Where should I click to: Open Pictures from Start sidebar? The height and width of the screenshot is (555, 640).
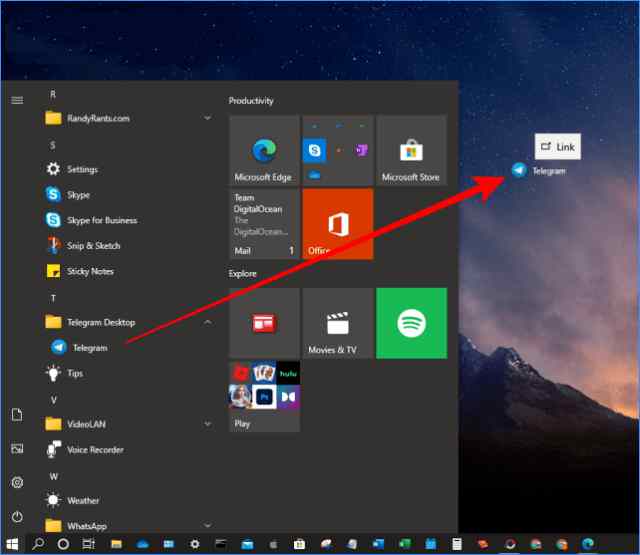pos(17,449)
